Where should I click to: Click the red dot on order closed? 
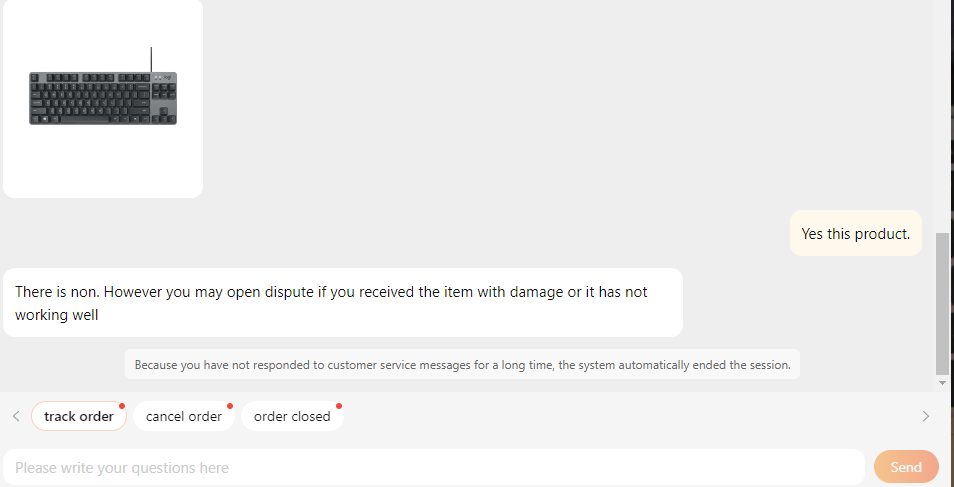[x=339, y=406]
